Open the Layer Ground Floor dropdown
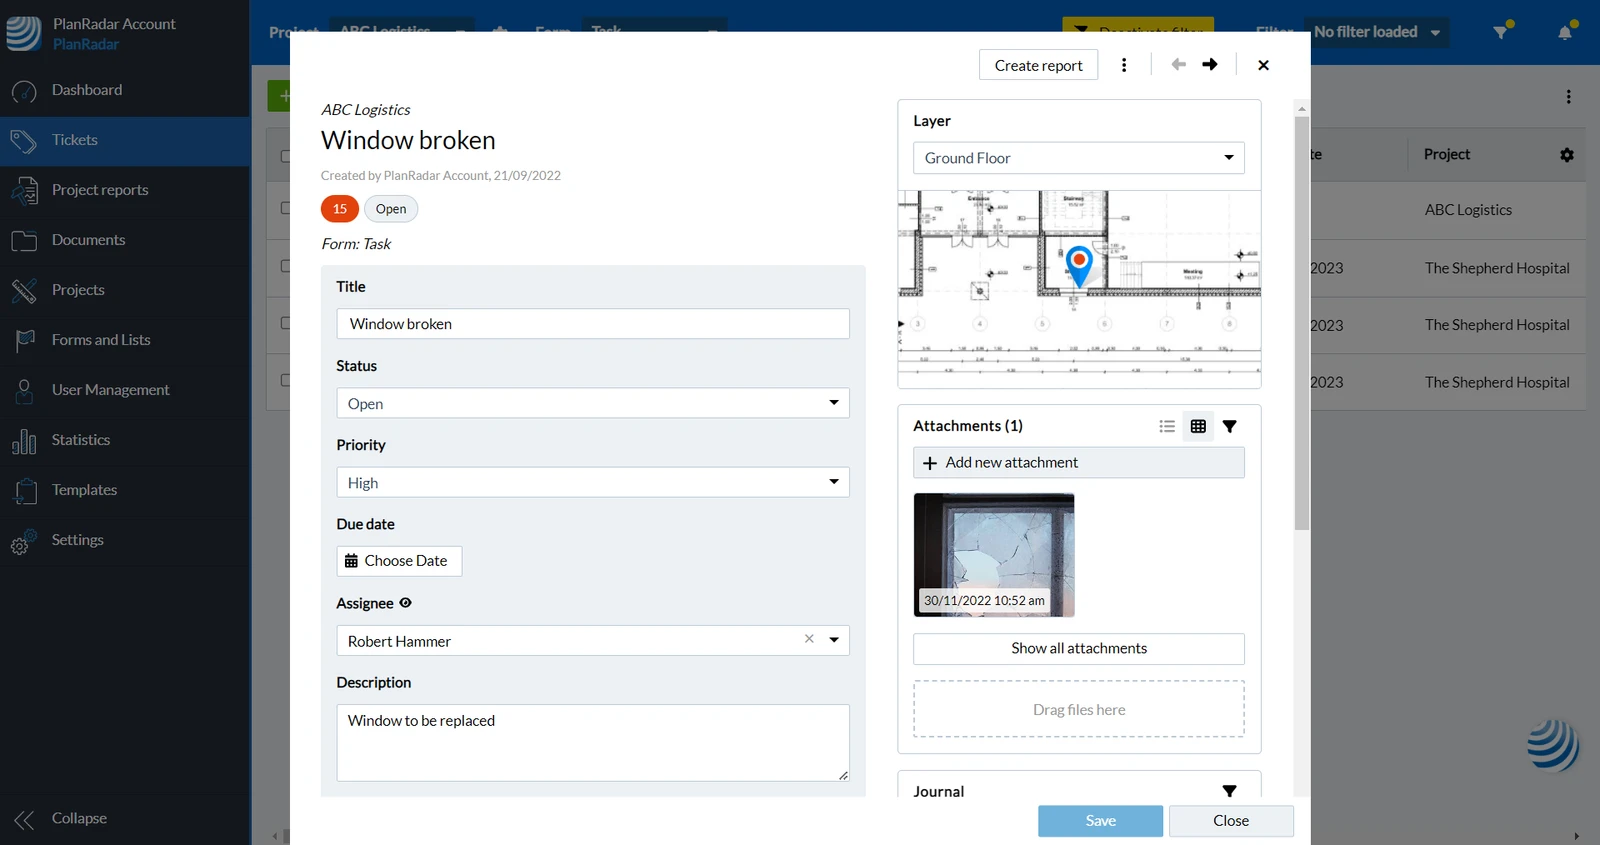This screenshot has height=845, width=1600. [x=1079, y=158]
